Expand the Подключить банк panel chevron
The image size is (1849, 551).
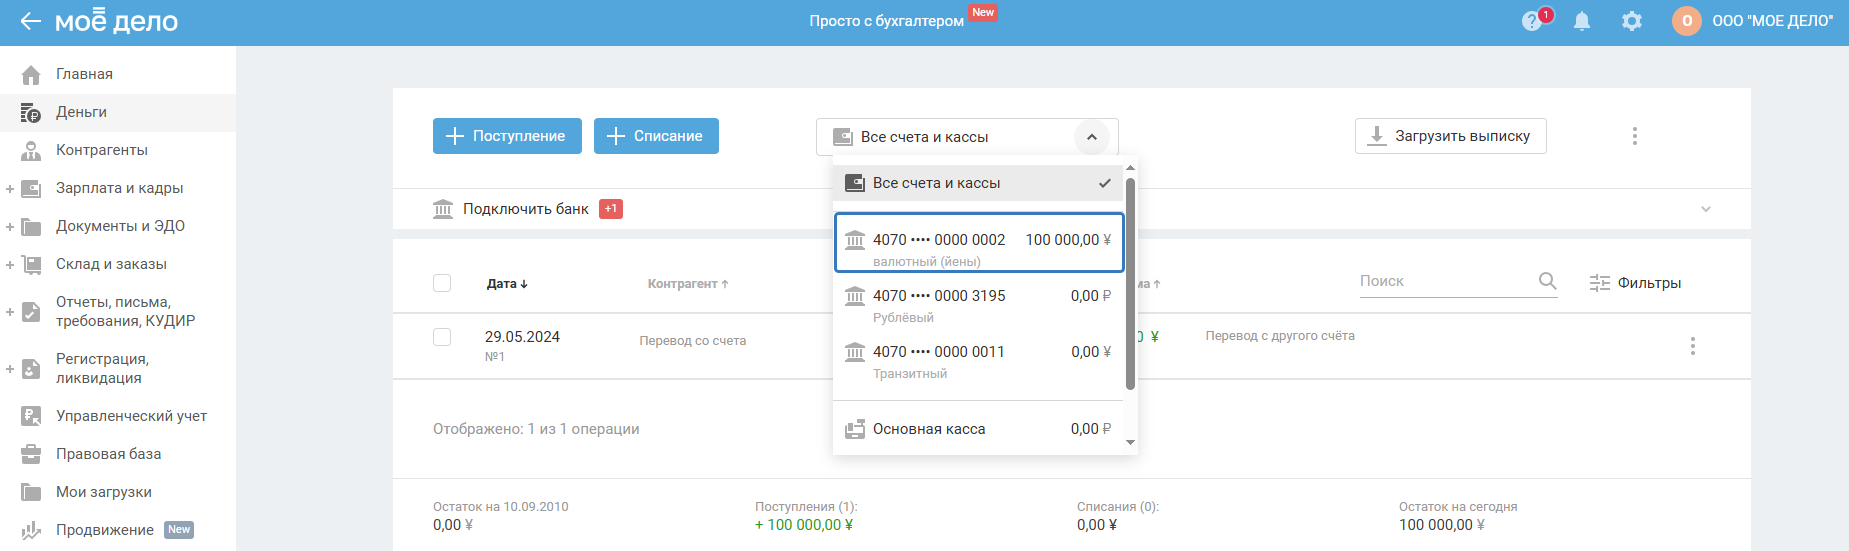click(1706, 209)
